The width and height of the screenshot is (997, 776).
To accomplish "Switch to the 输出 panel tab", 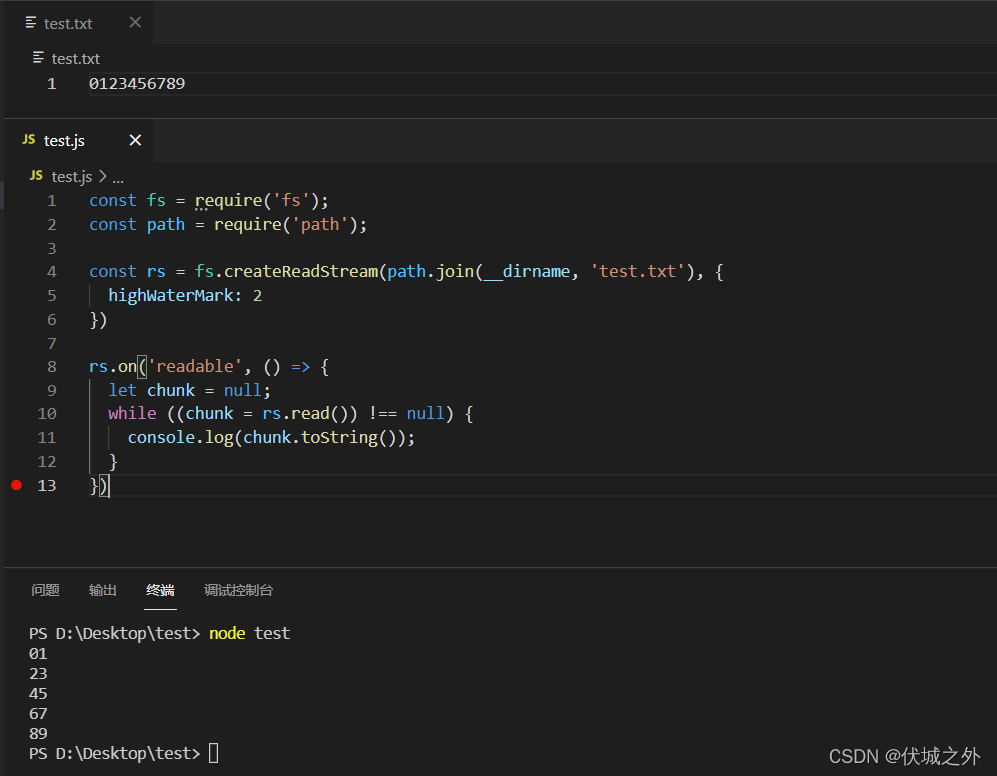I will pos(102,590).
